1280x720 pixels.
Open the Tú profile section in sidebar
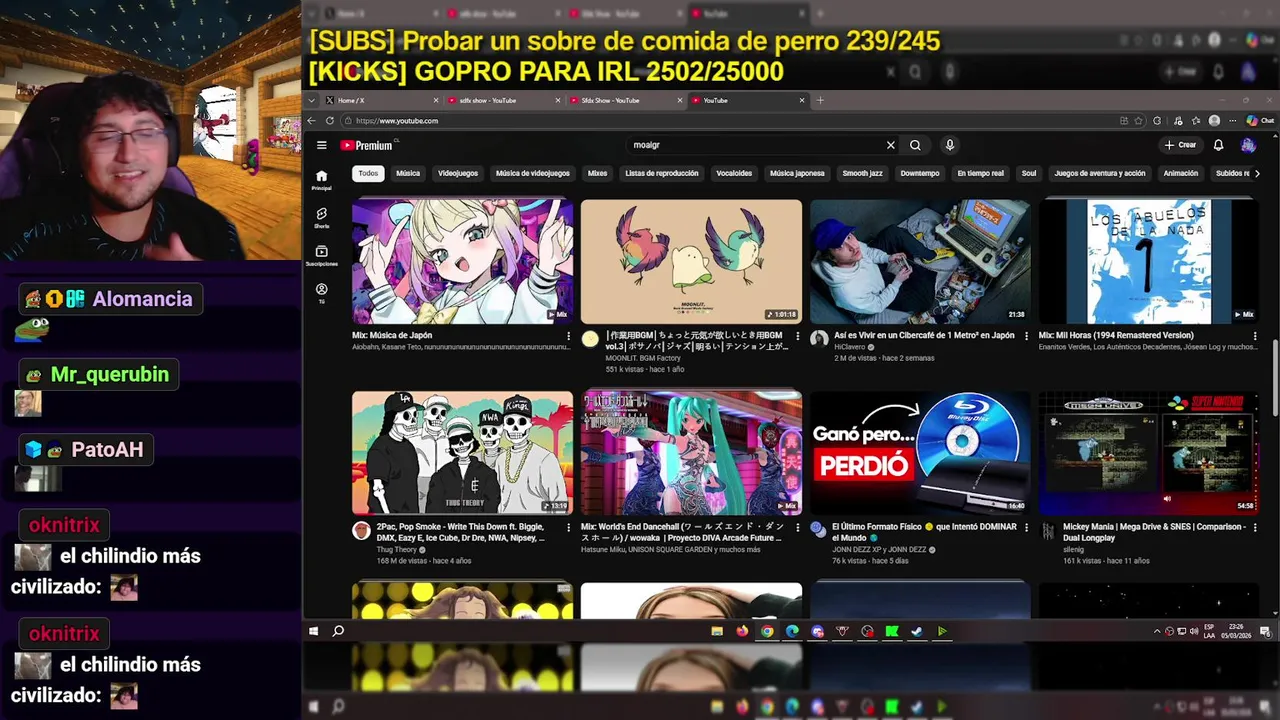321,292
